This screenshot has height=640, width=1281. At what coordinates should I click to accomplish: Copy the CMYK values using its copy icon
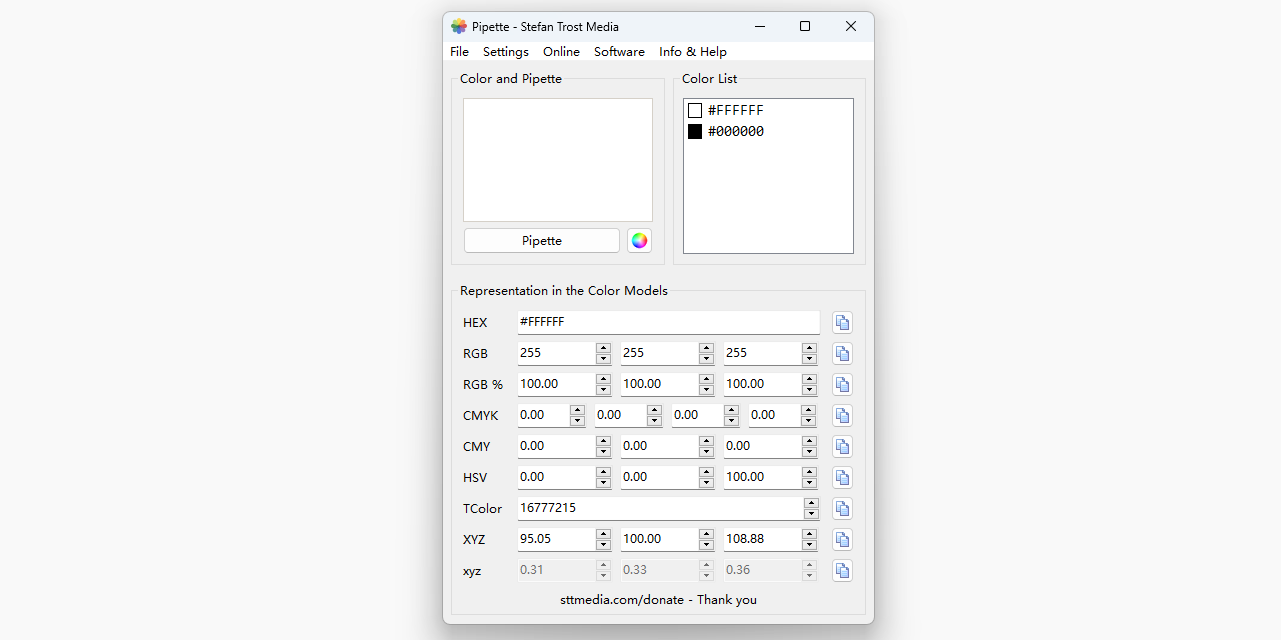842,415
